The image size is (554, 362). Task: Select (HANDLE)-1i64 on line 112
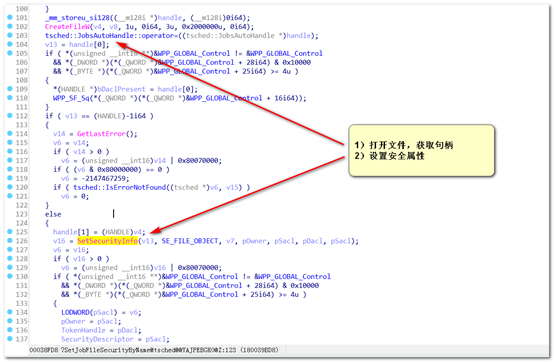pyautogui.click(x=119, y=116)
